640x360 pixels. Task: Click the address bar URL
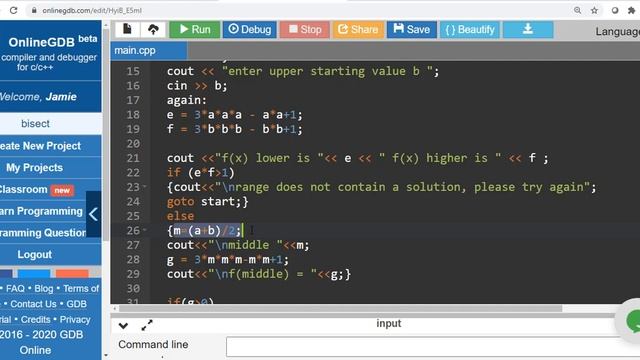pyautogui.click(x=92, y=11)
